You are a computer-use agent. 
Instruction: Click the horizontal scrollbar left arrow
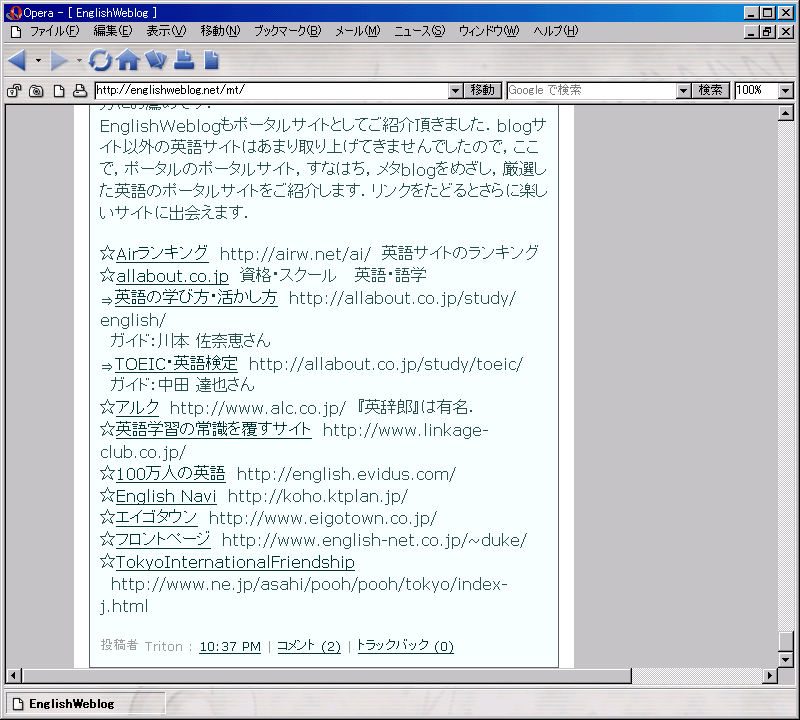point(13,676)
